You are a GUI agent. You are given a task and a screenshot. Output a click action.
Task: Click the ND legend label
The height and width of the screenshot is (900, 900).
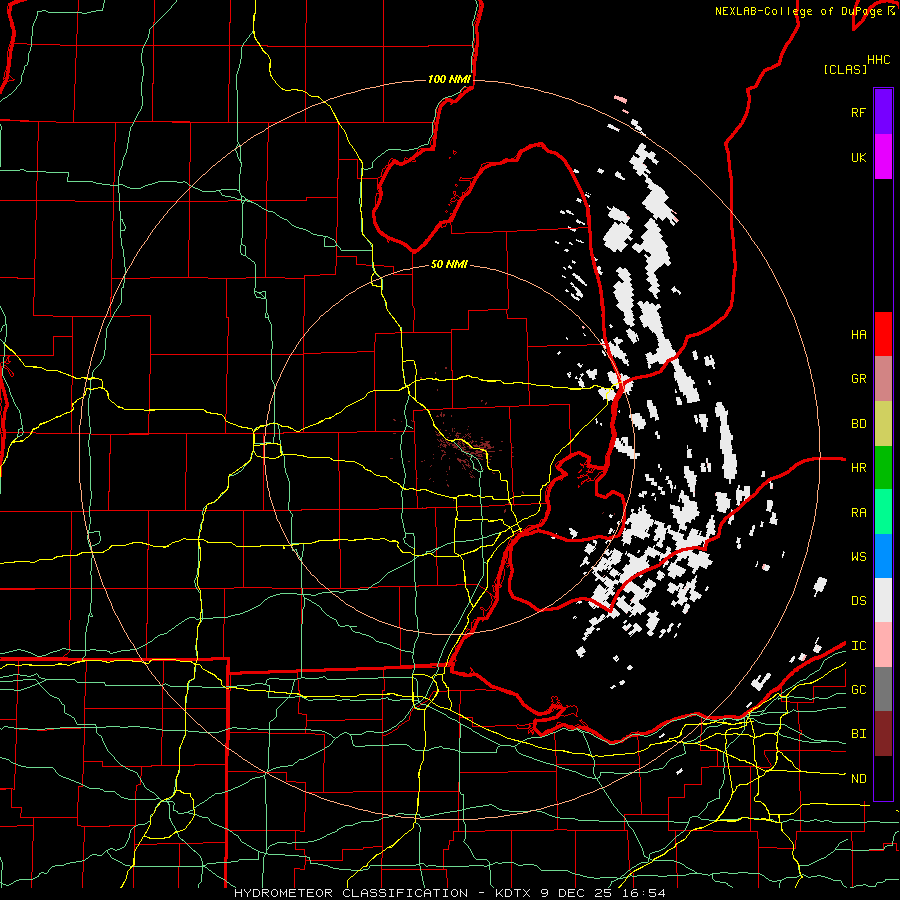click(858, 779)
